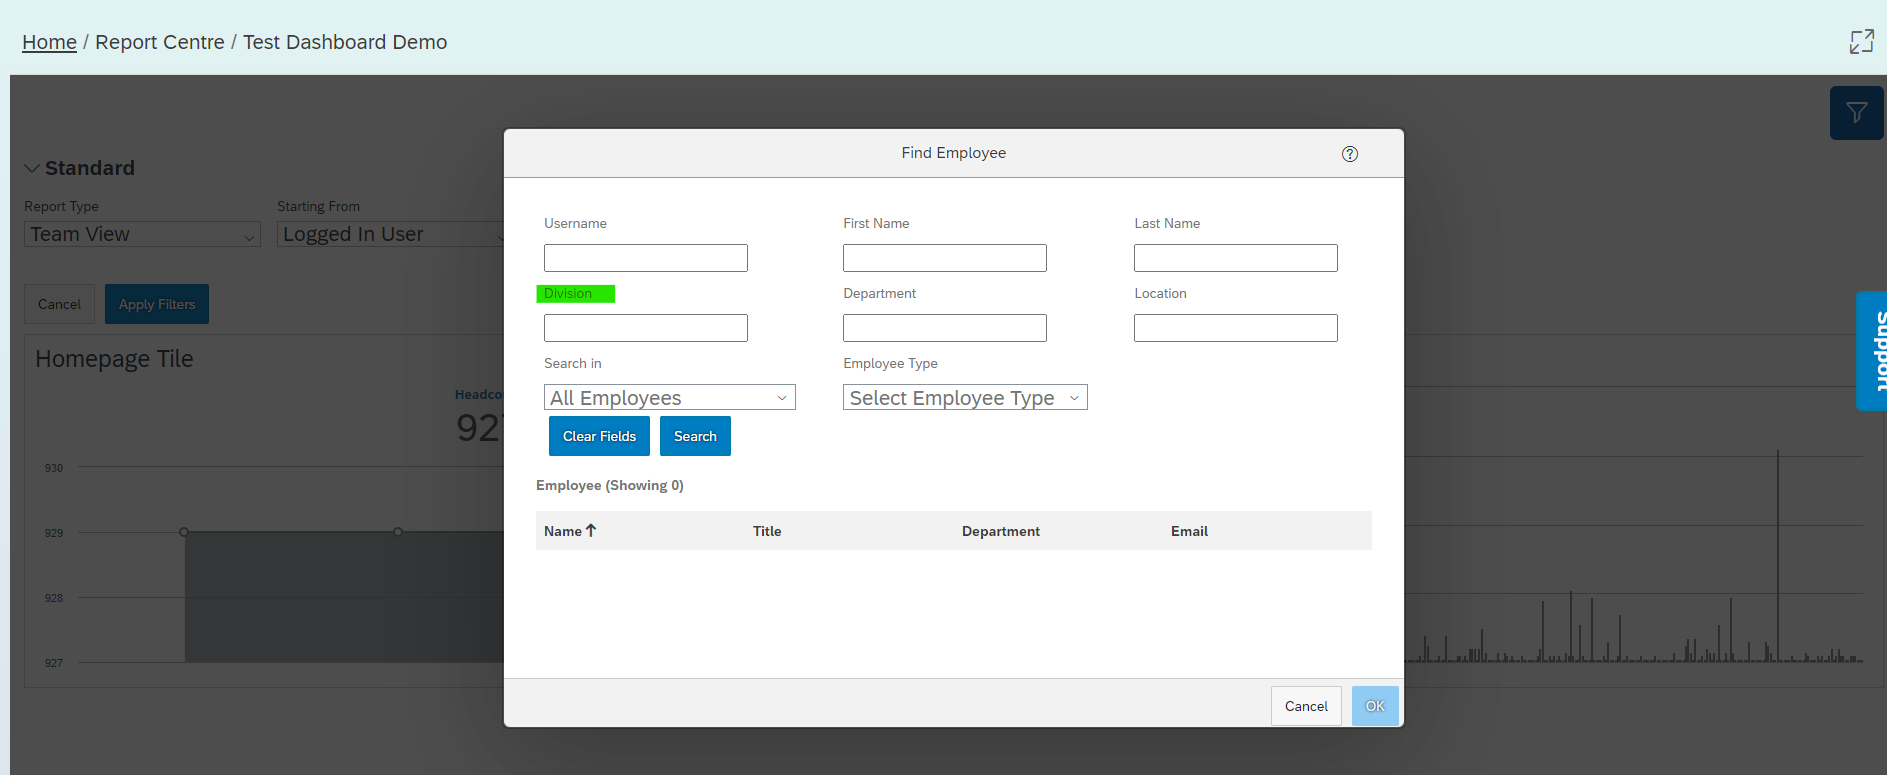Click the Find Employee dialog title

pos(954,153)
